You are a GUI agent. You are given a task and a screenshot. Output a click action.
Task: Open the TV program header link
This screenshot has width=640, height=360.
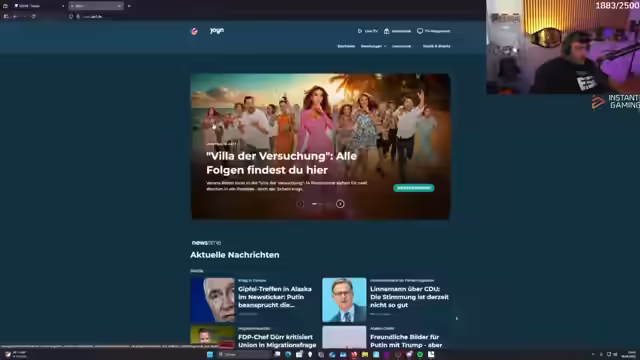coord(433,31)
